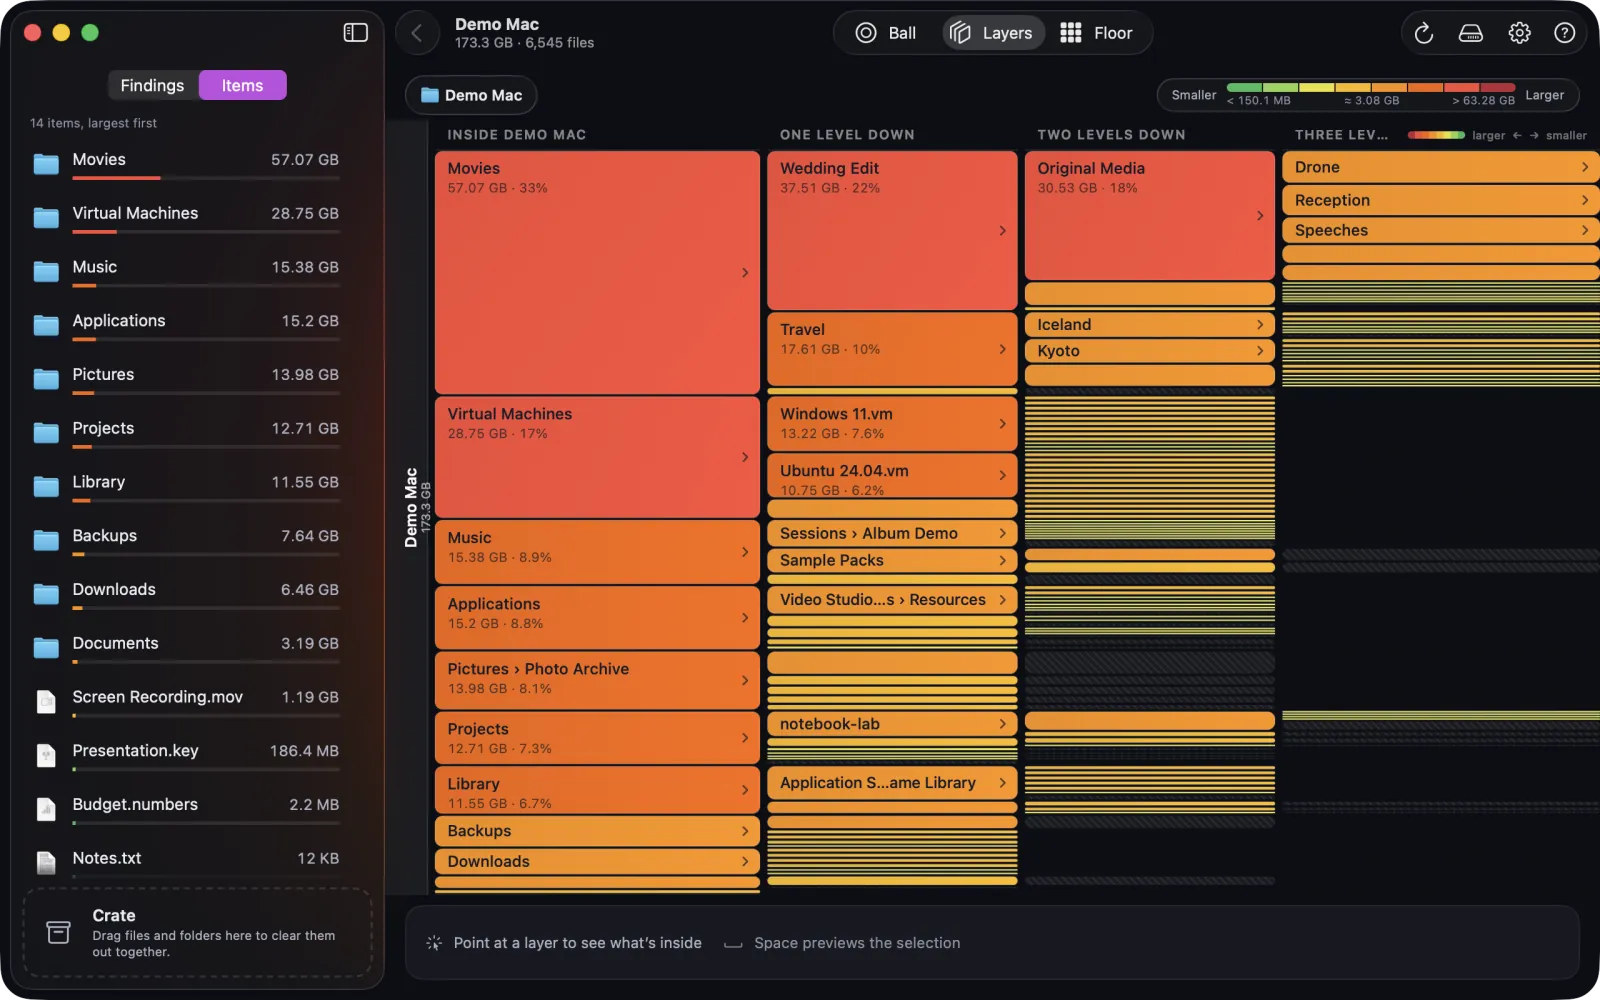Click the Screen Recording.mov file icon

pyautogui.click(x=46, y=701)
